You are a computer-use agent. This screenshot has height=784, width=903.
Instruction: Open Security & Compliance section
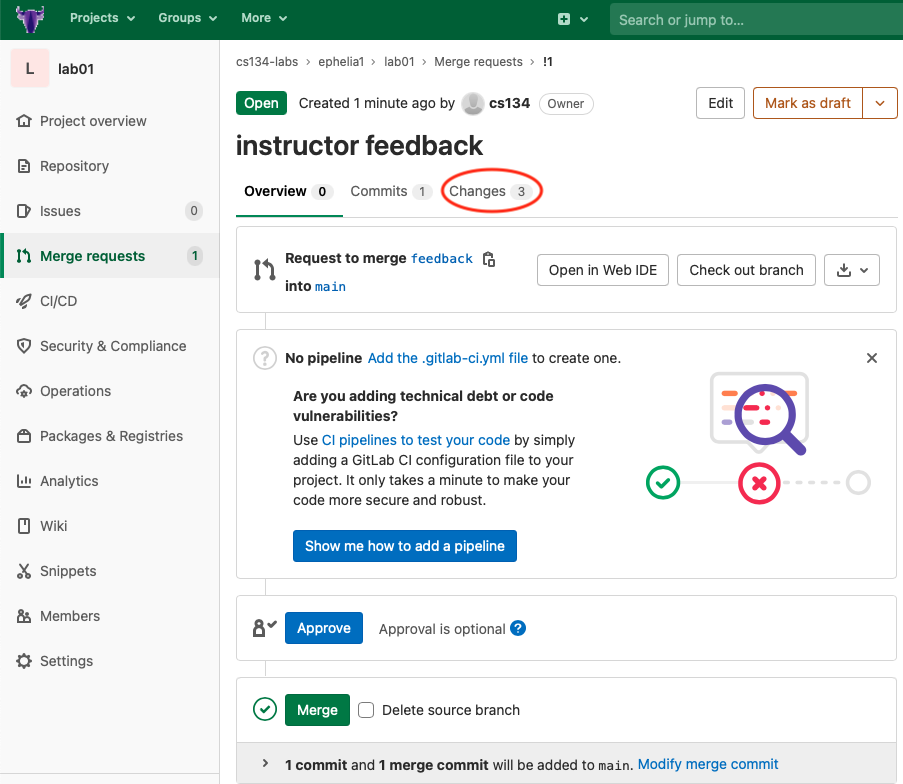[x=109, y=346]
